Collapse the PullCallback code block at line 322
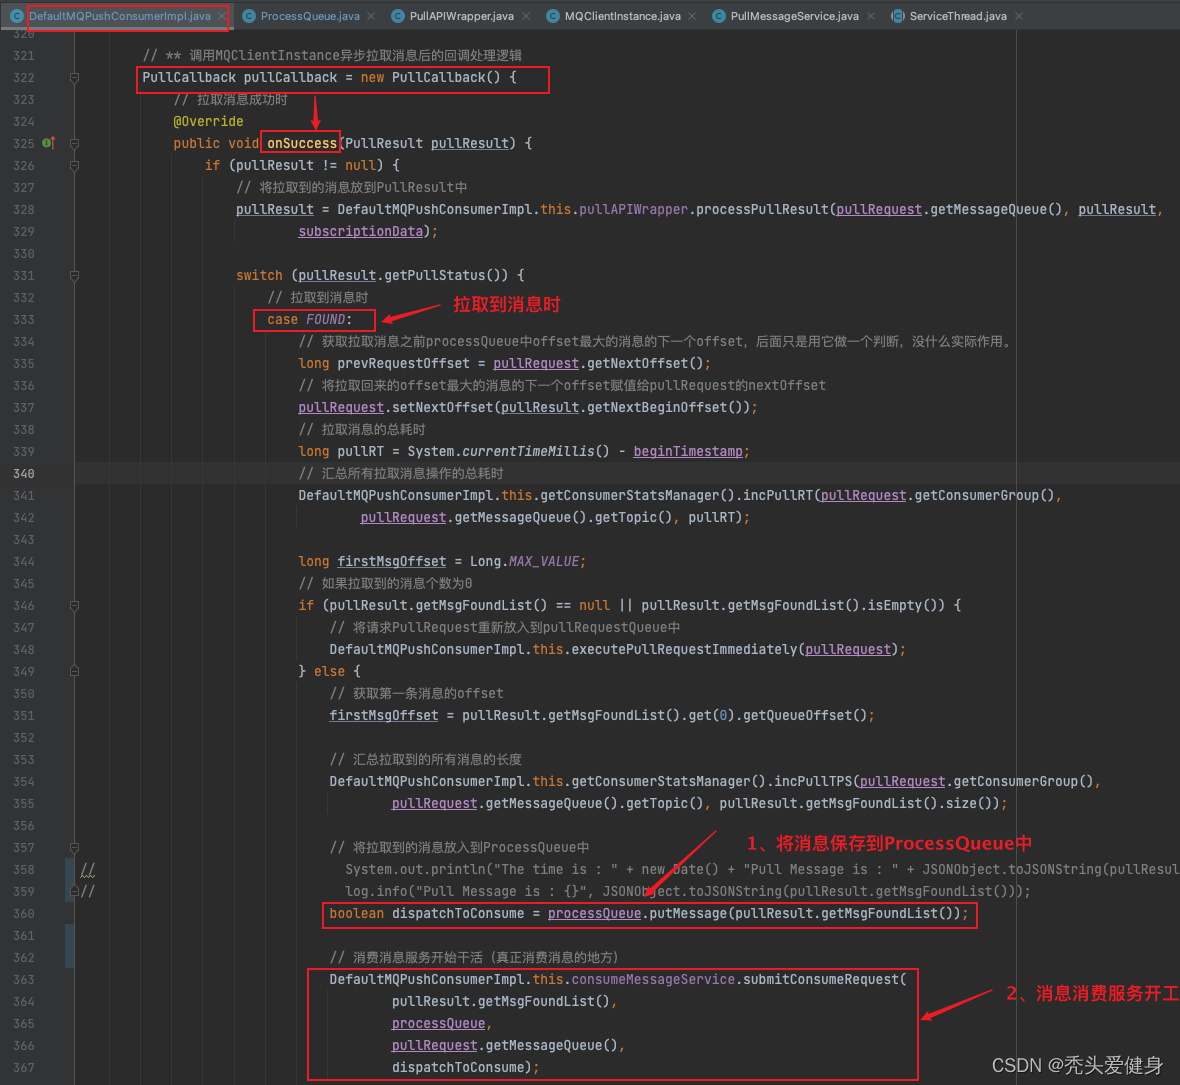This screenshot has width=1180, height=1085. point(74,78)
